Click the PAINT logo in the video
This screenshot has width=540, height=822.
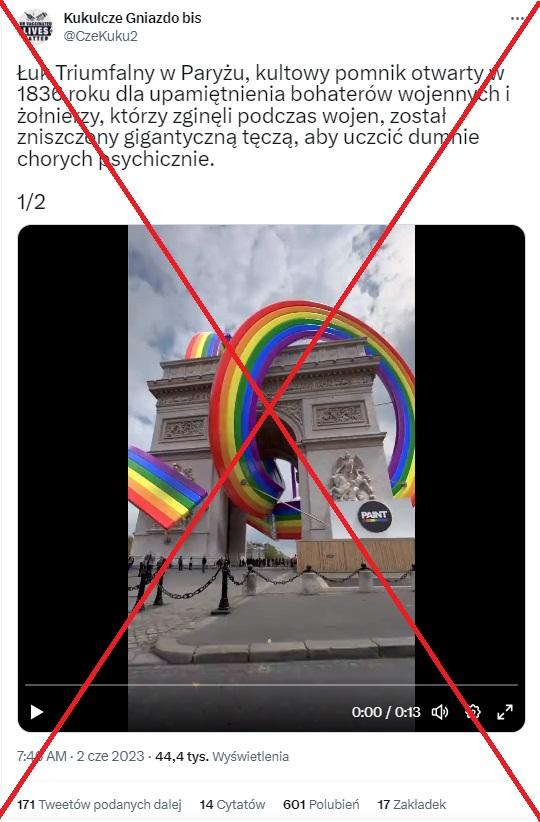(375, 516)
